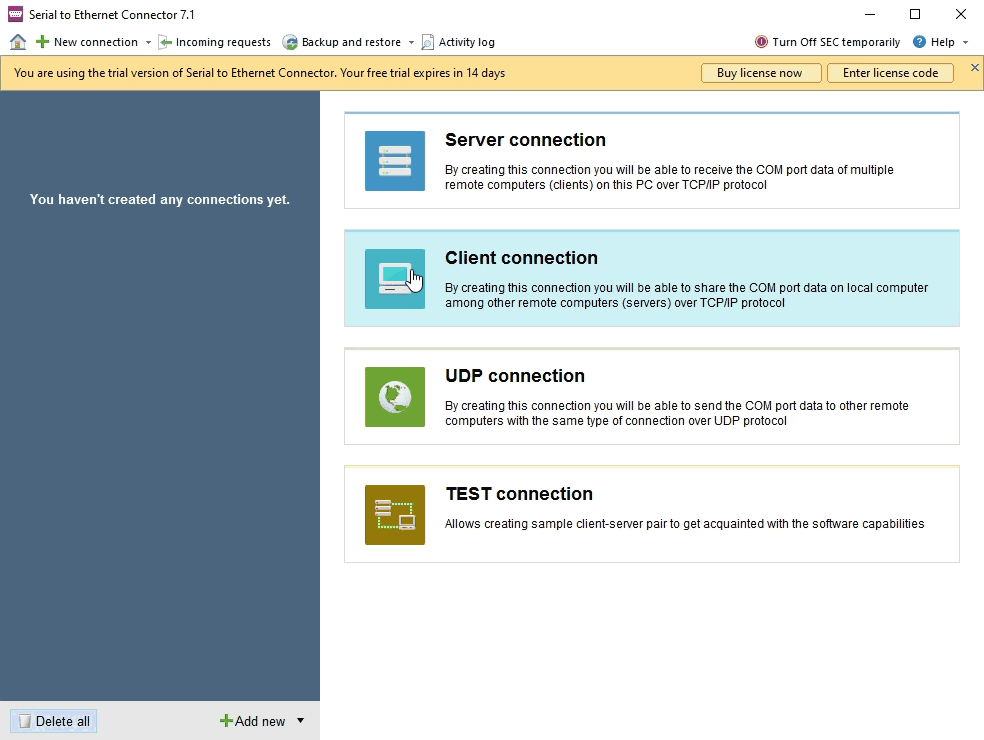Image resolution: width=984 pixels, height=740 pixels.
Task: Click the green plus New connection icon
Action: pyautogui.click(x=42, y=42)
